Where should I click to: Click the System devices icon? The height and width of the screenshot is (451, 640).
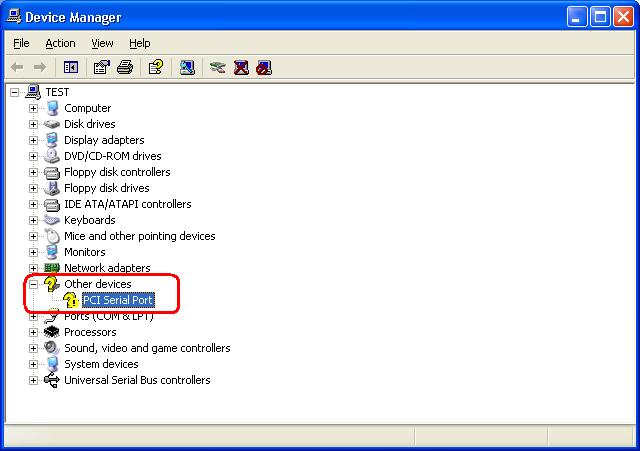coord(52,364)
